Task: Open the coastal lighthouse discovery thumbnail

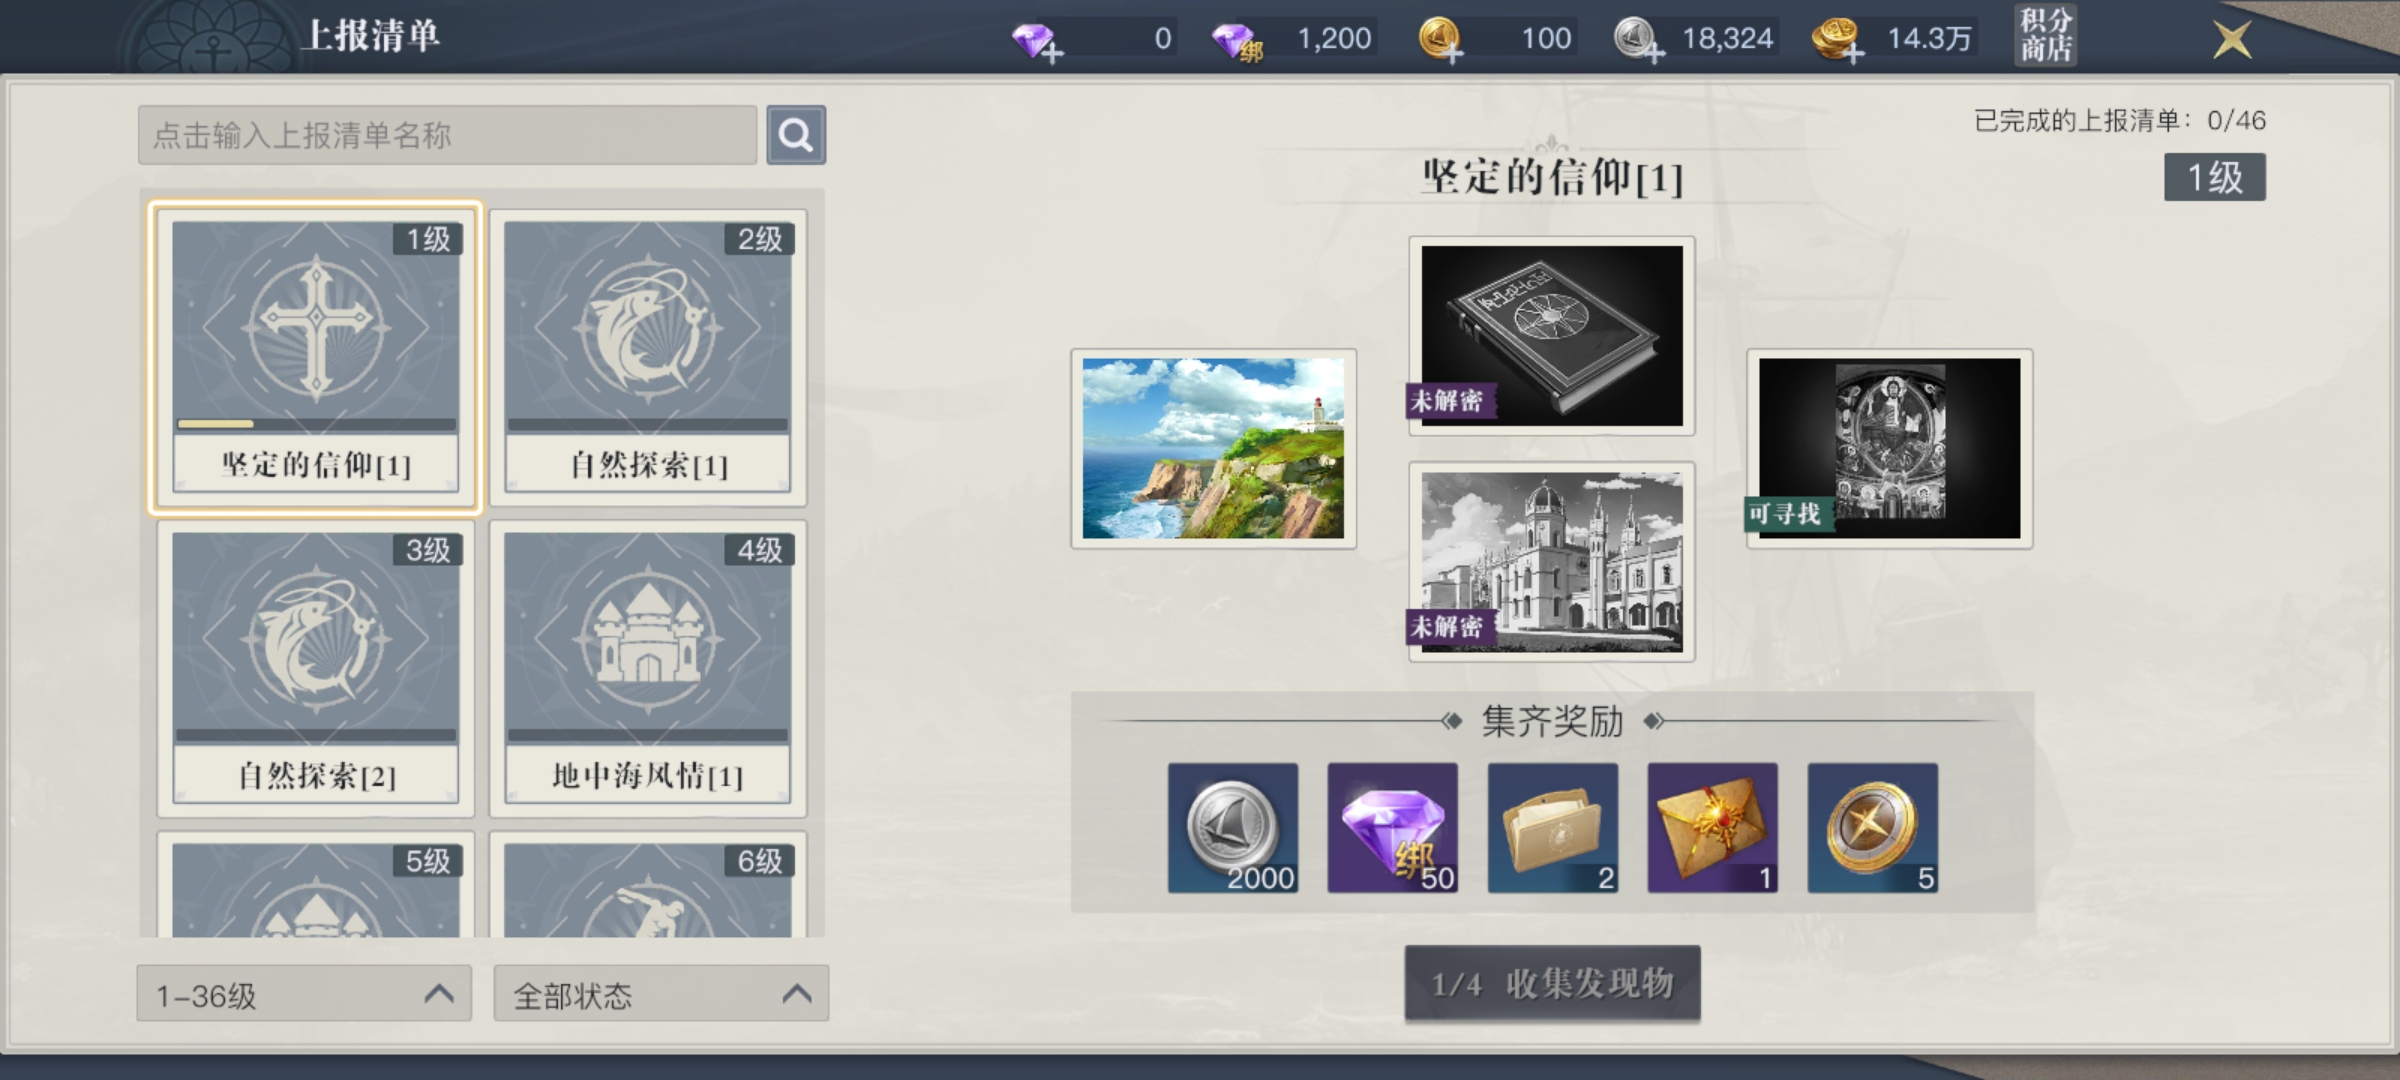Action: coord(1213,449)
